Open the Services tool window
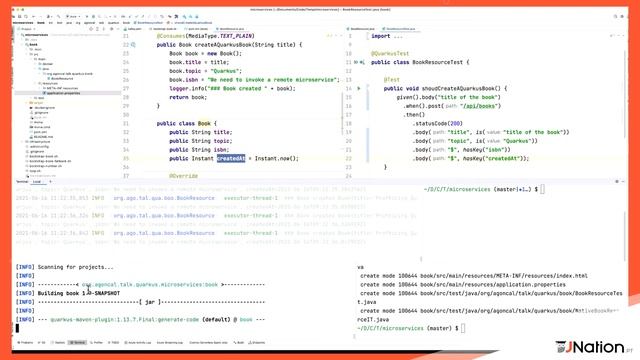 tap(58, 342)
